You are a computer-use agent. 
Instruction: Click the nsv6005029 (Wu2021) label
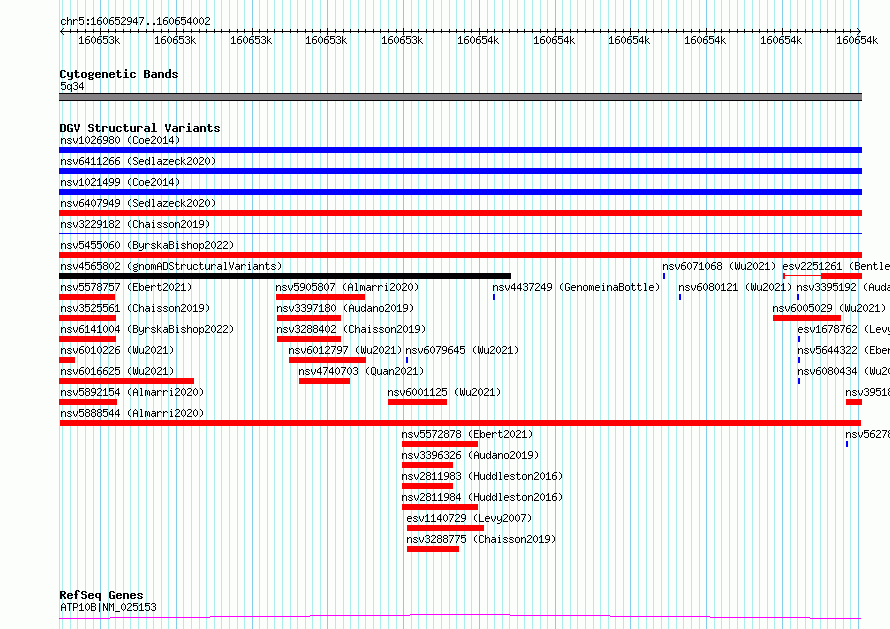(x=829, y=308)
